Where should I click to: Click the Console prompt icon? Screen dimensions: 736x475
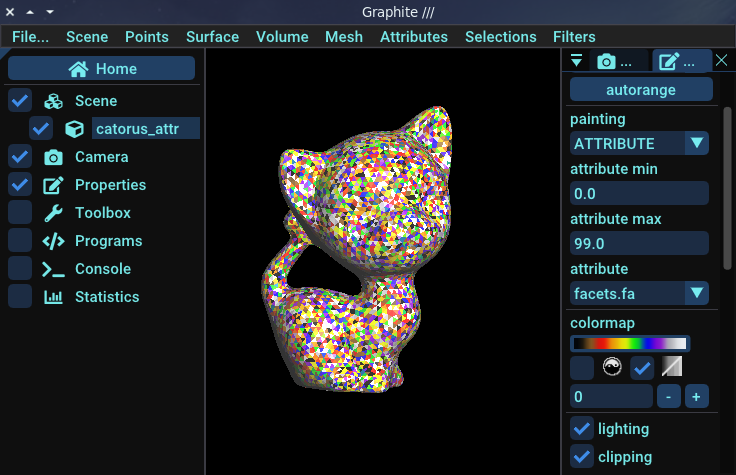[x=54, y=269]
